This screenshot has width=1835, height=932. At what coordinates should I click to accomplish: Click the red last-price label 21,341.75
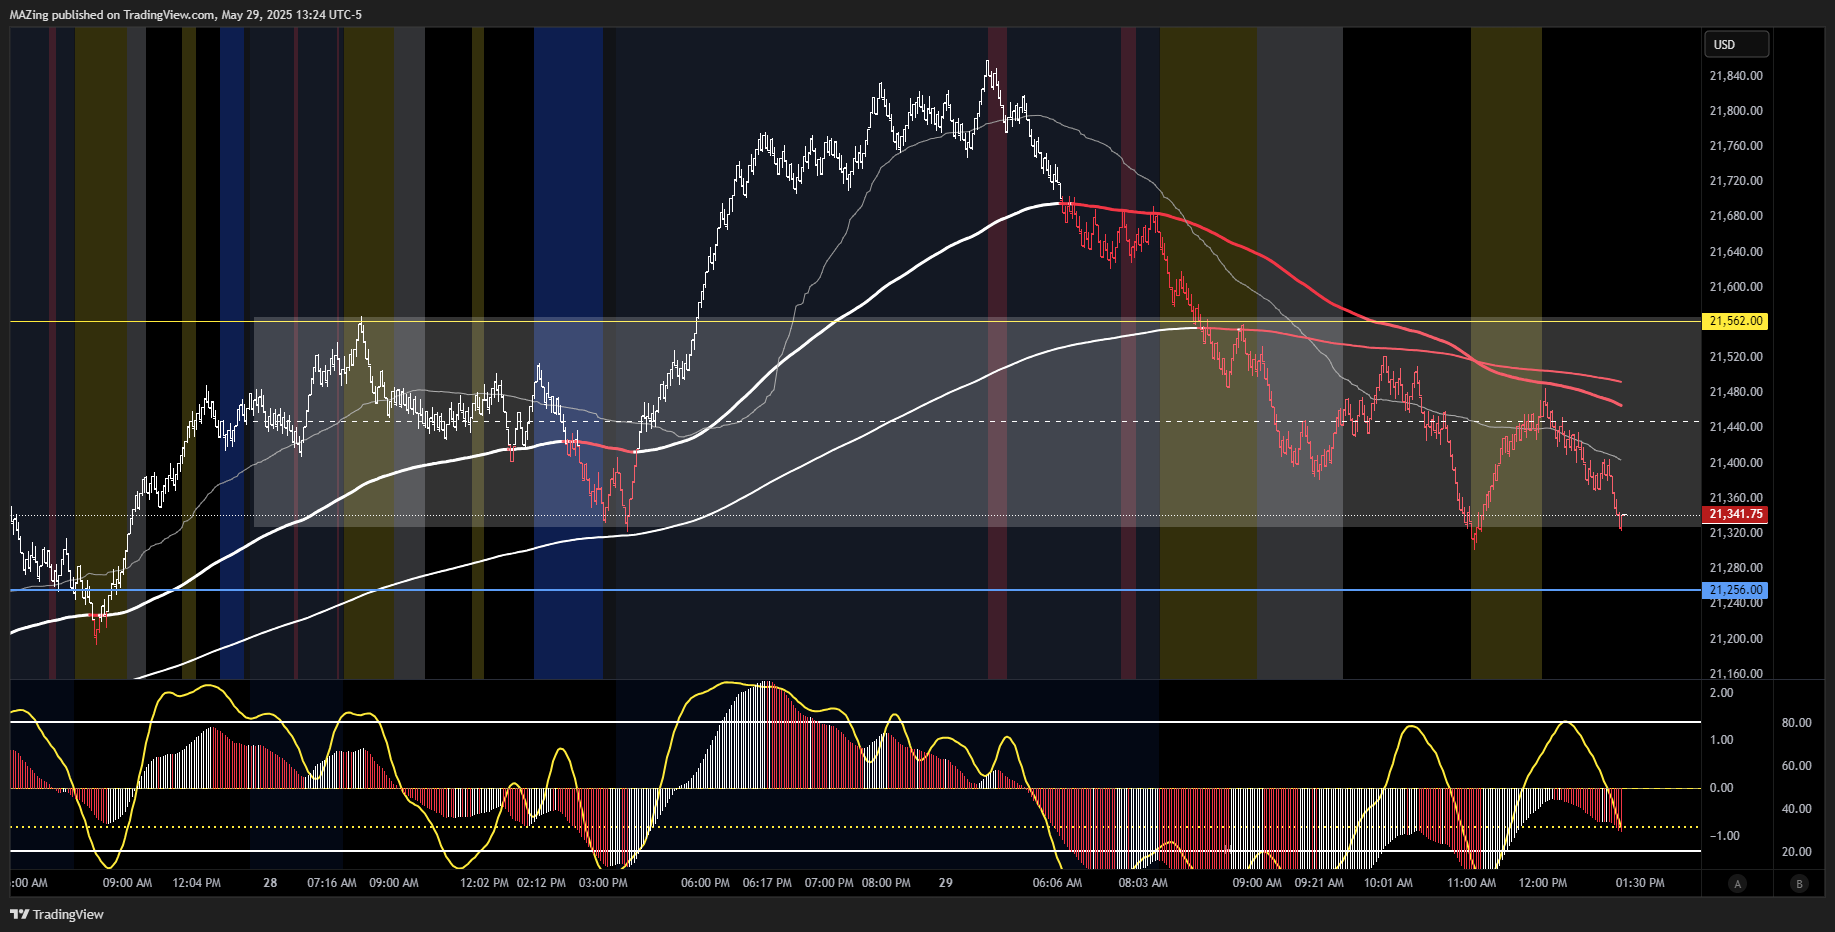point(1736,513)
